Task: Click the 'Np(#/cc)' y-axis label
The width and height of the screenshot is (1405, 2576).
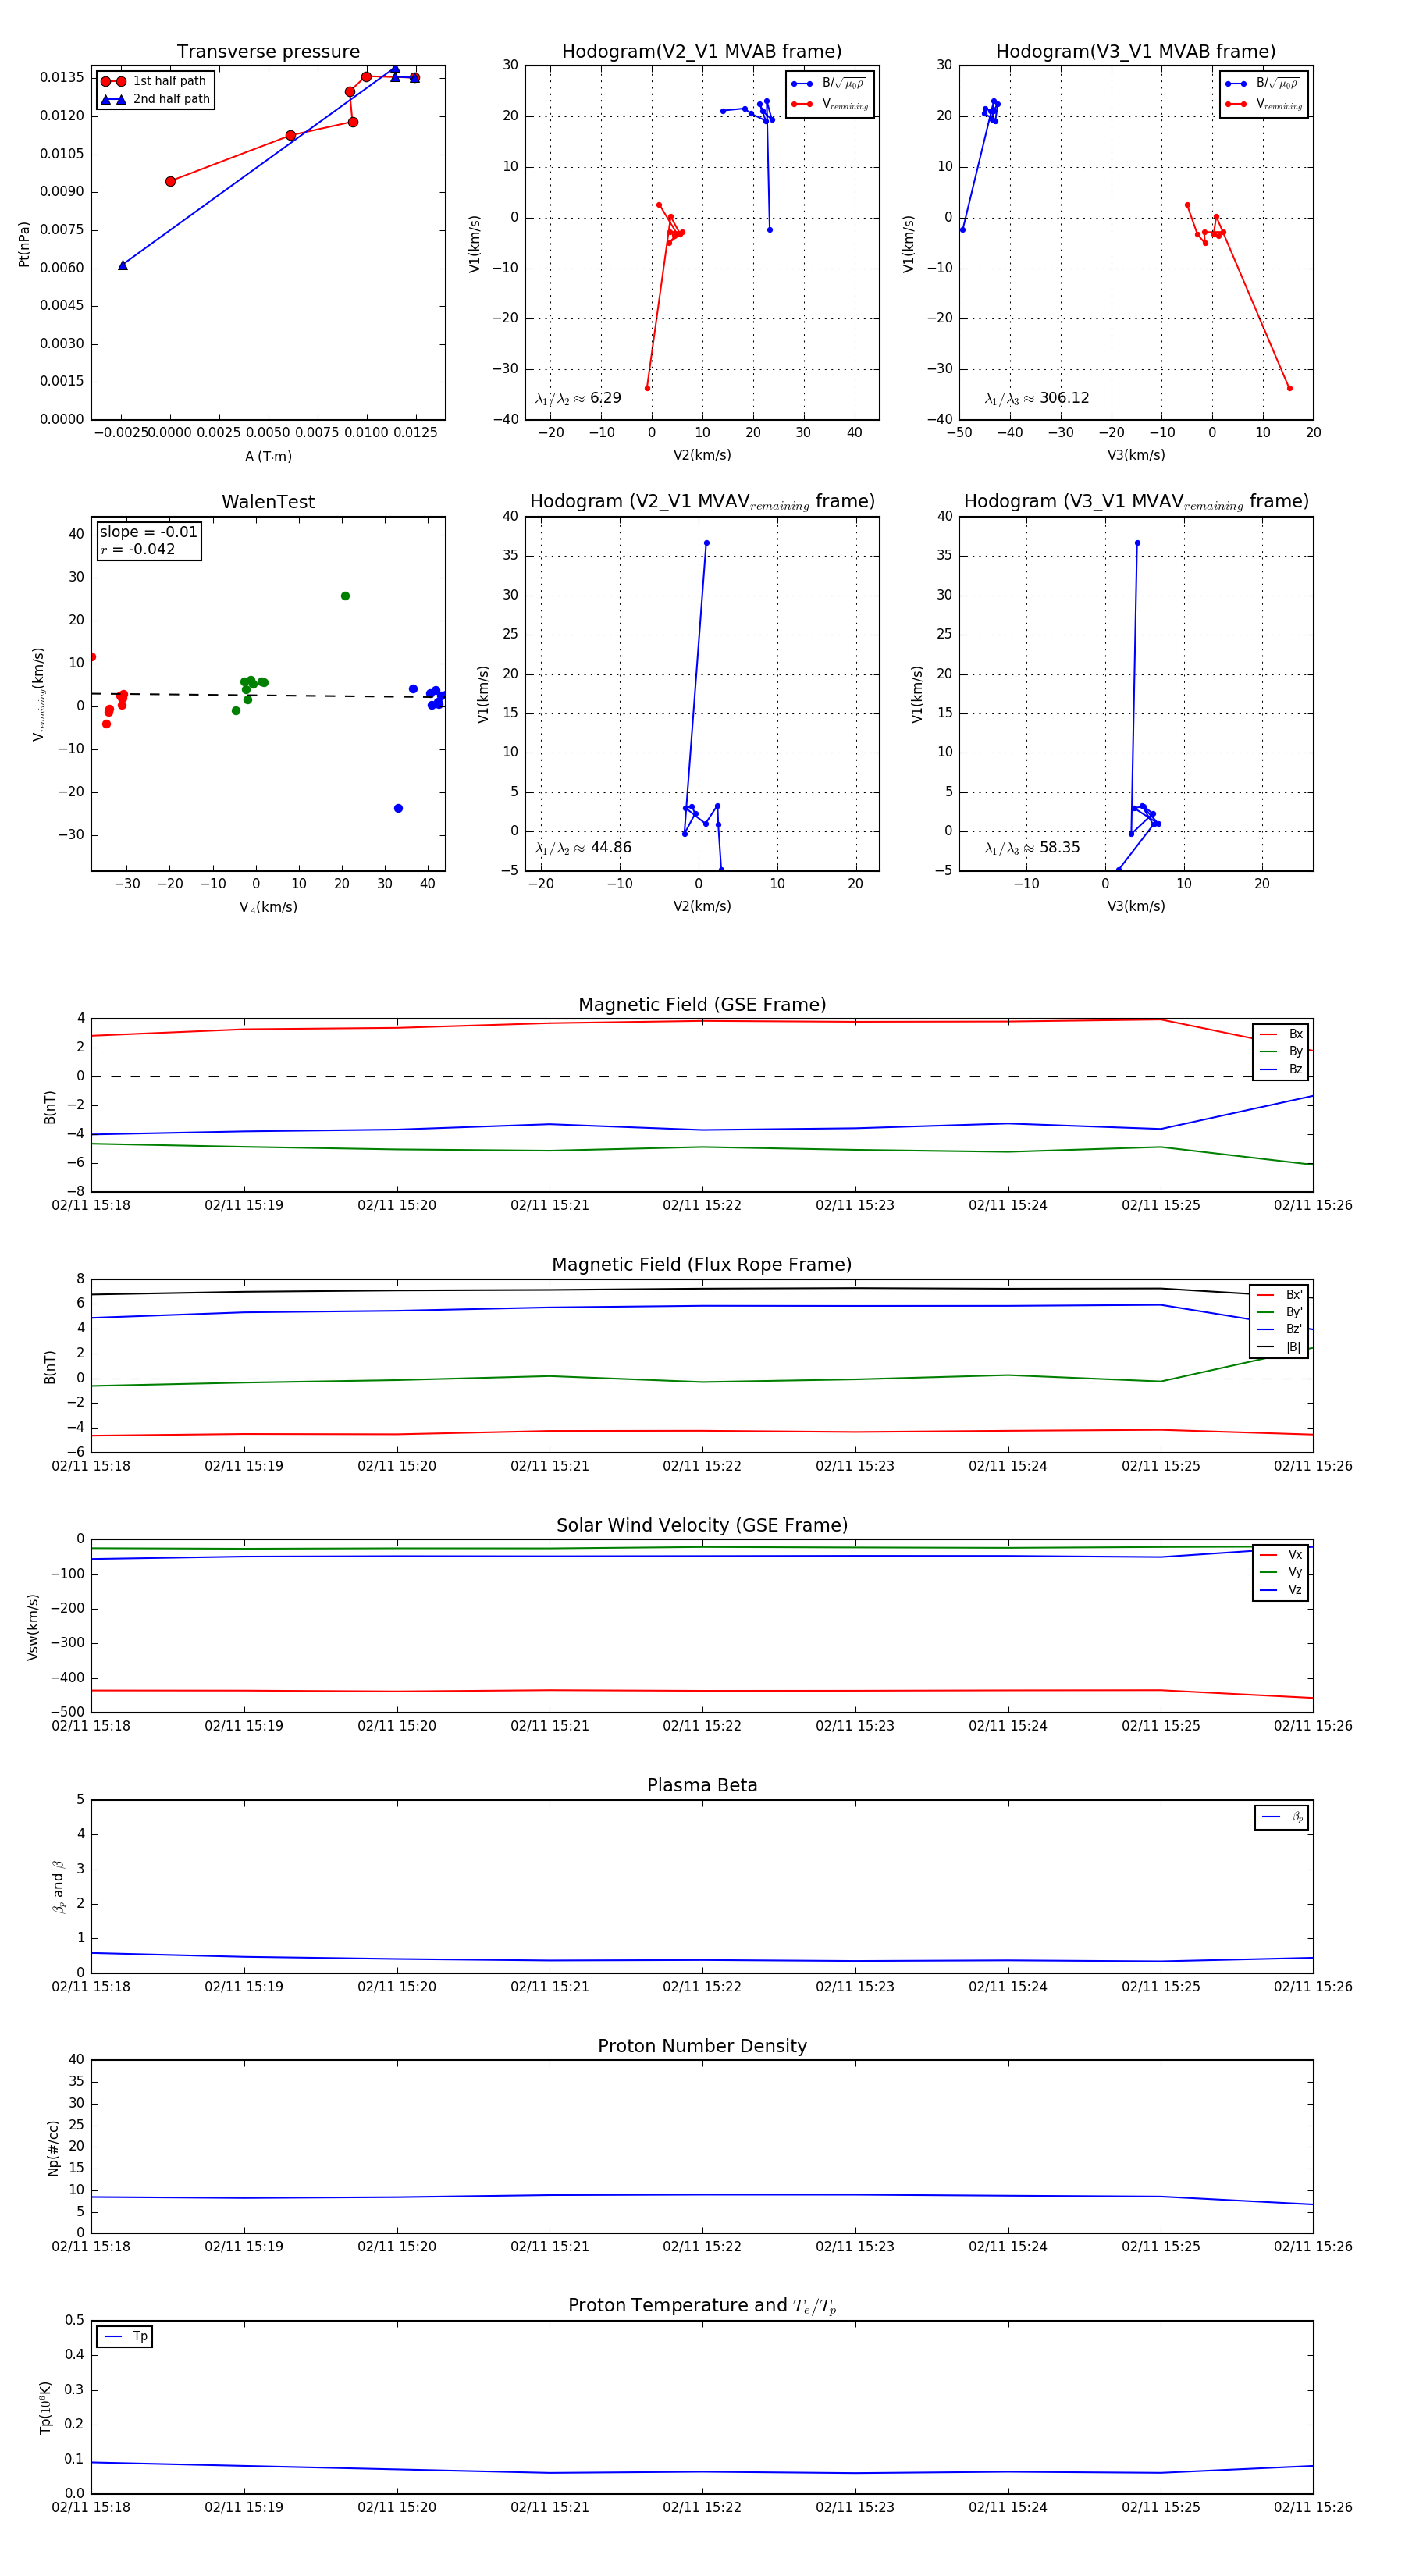Action: [x=53, y=2148]
